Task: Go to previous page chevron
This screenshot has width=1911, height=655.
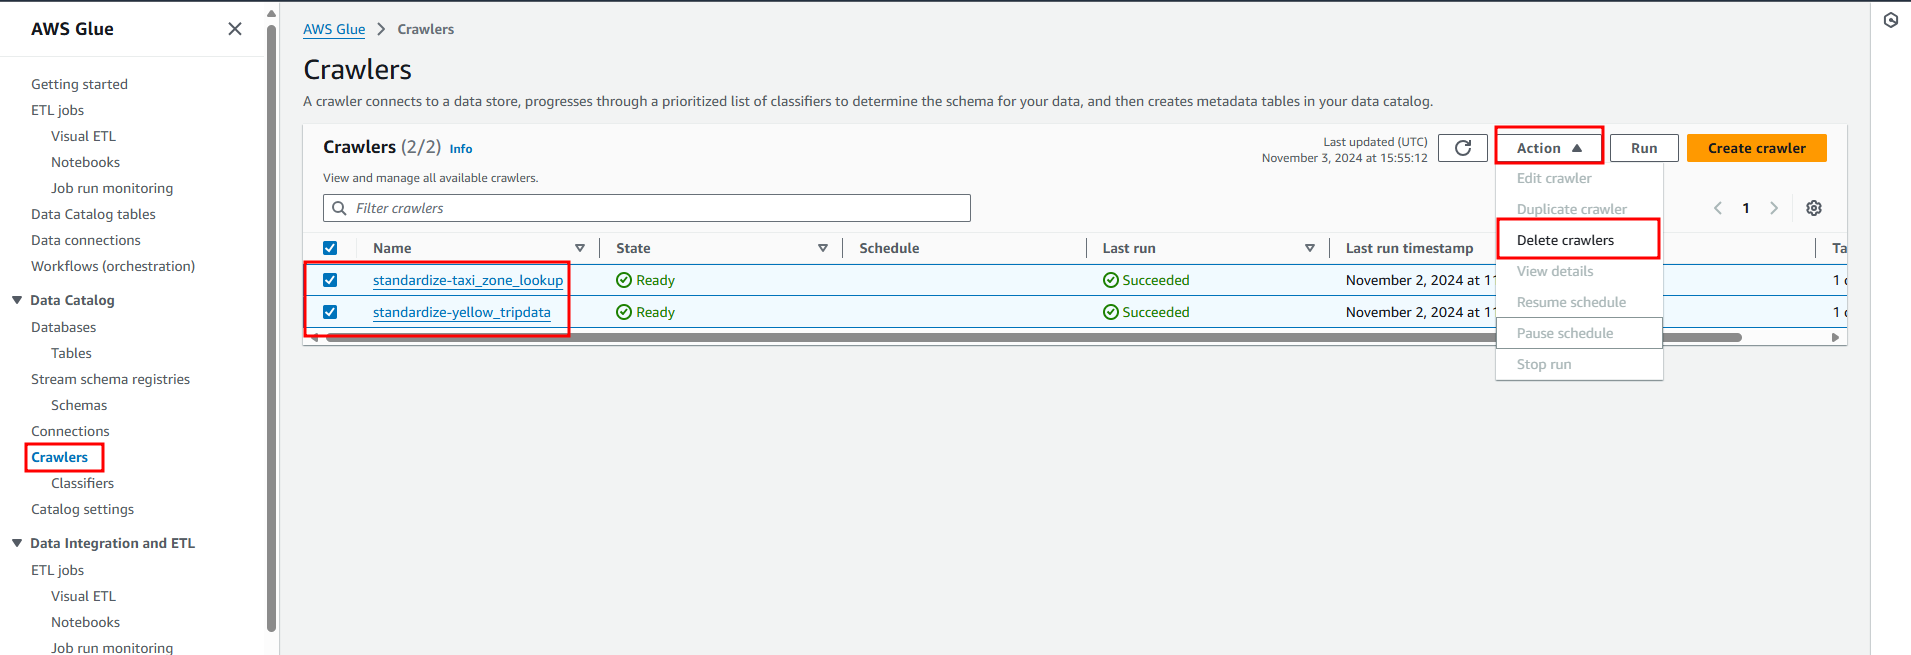Action: tap(1718, 208)
